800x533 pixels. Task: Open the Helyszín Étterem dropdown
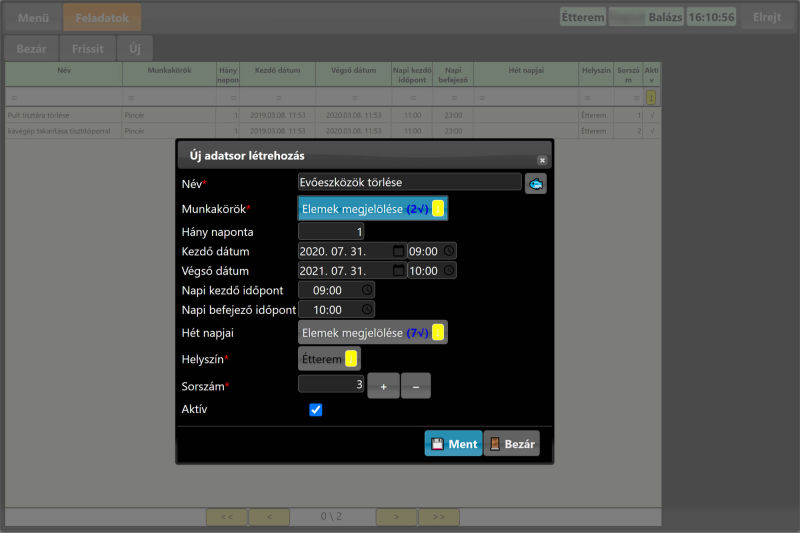click(x=328, y=359)
